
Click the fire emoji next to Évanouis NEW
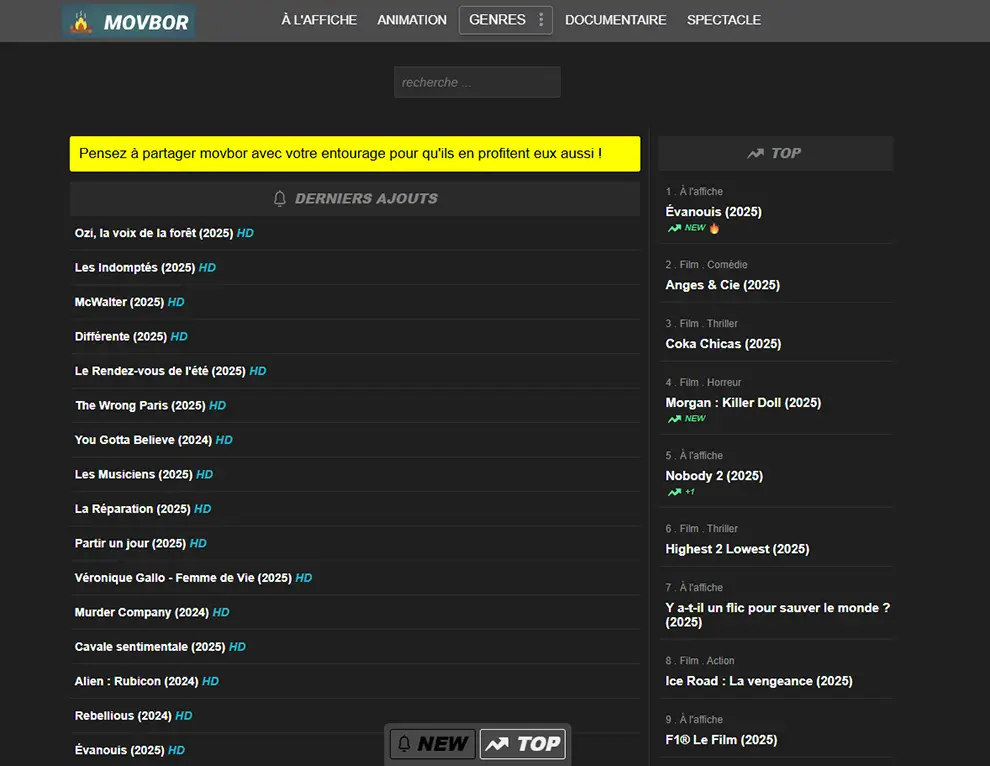point(714,228)
